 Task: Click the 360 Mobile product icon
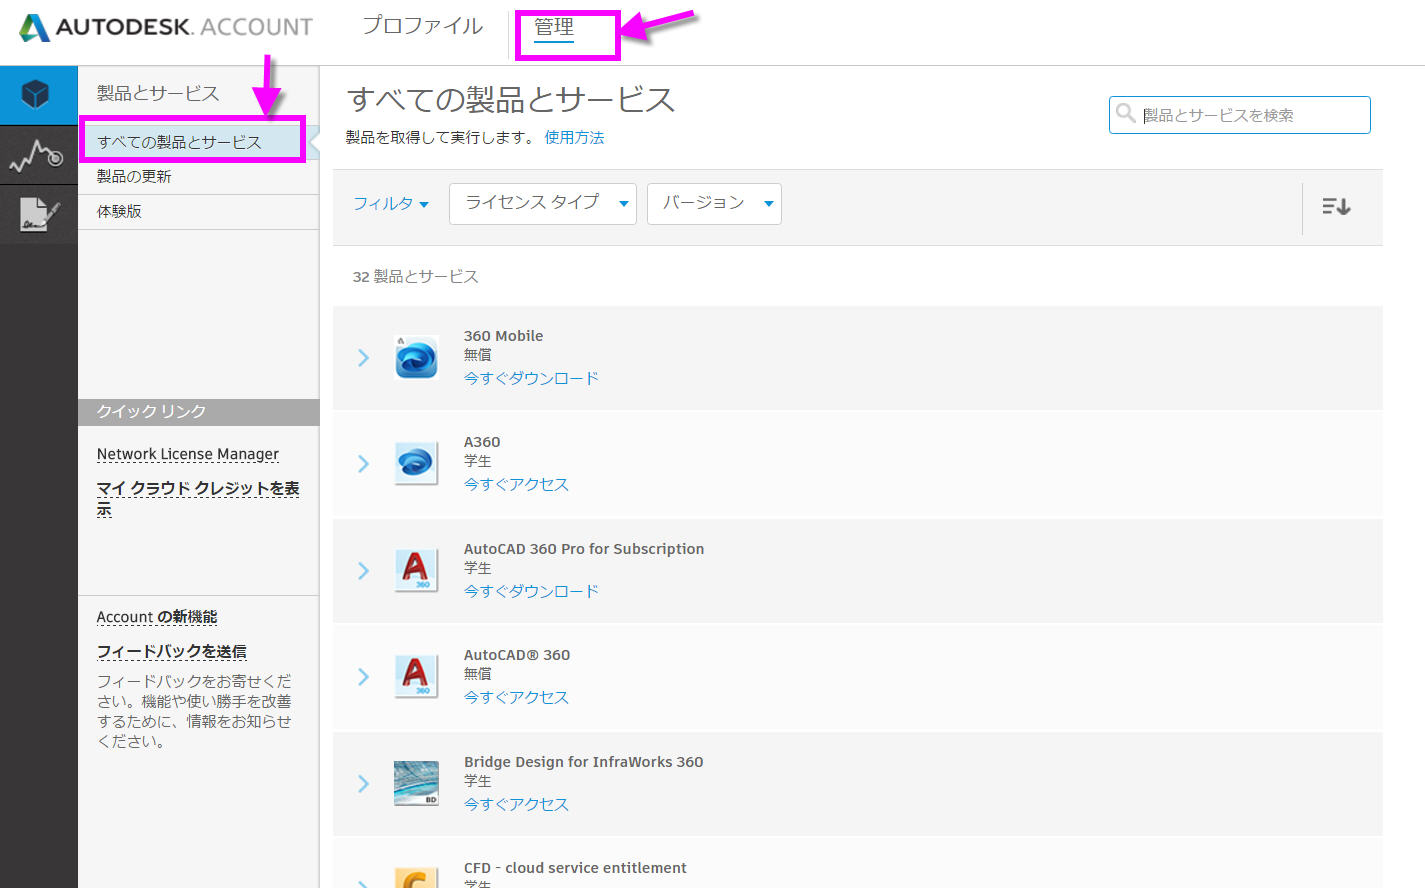coord(416,357)
